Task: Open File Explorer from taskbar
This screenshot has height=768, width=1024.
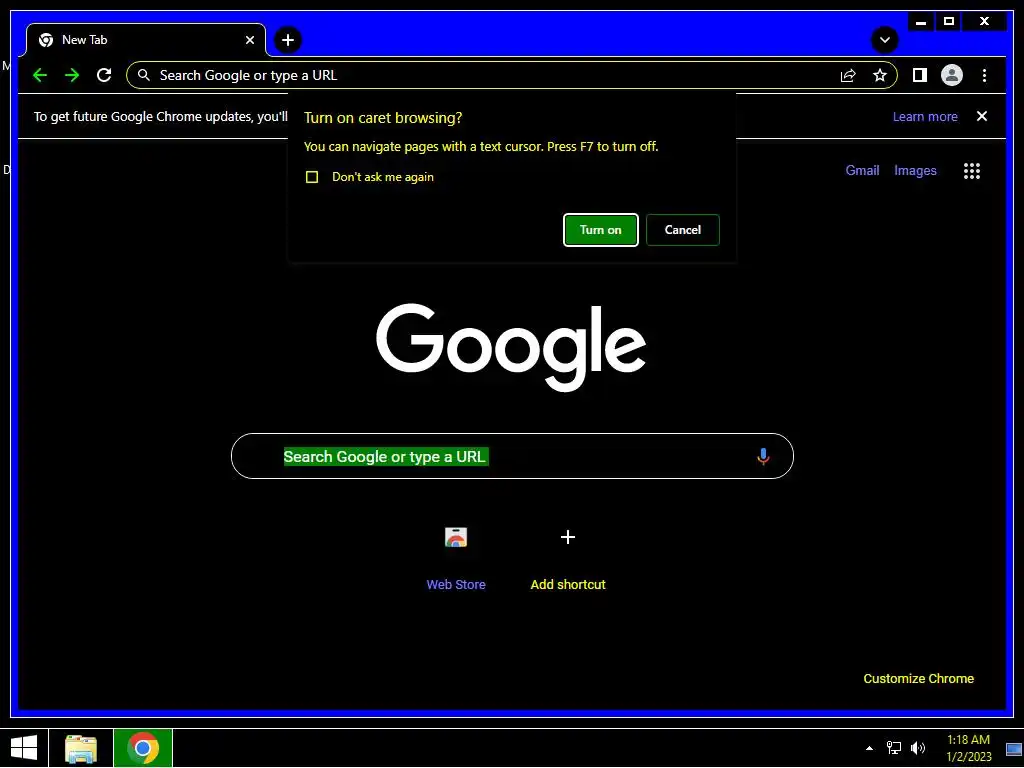Action: coord(81,748)
